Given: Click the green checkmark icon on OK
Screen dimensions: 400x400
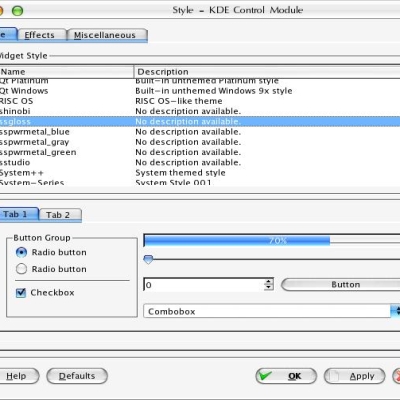Looking at the screenshot, I should (x=265, y=376).
